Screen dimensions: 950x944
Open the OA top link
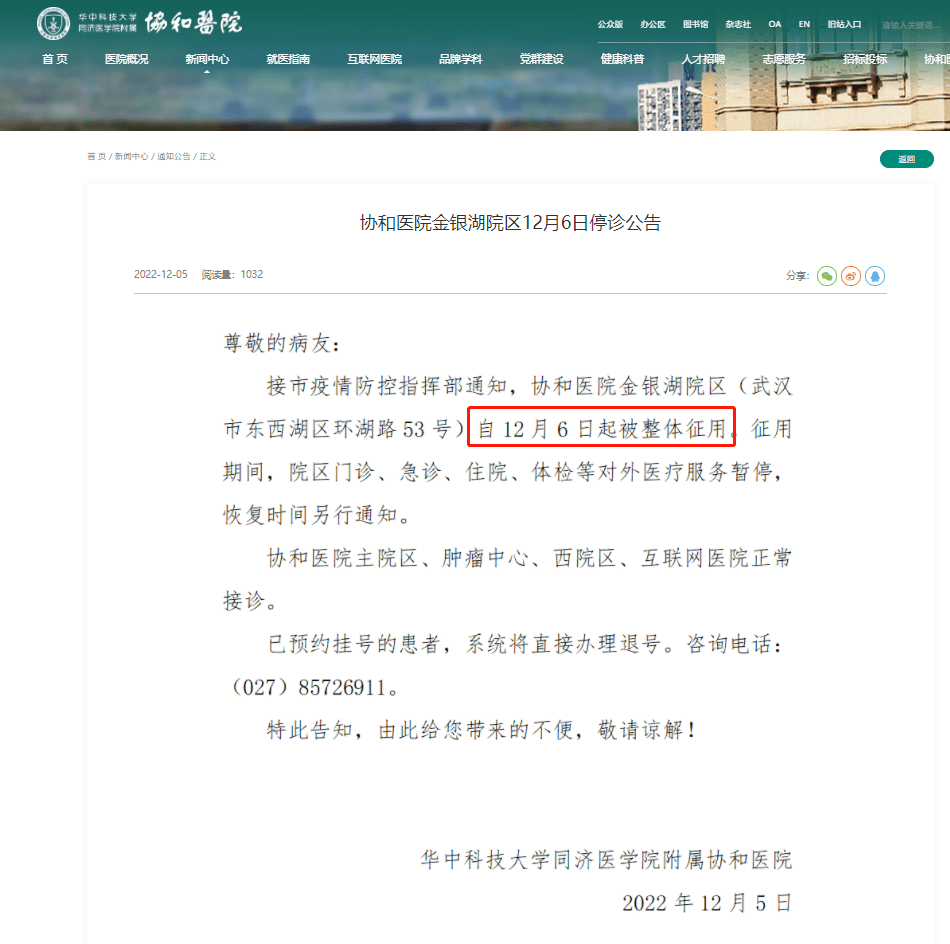[x=775, y=24]
